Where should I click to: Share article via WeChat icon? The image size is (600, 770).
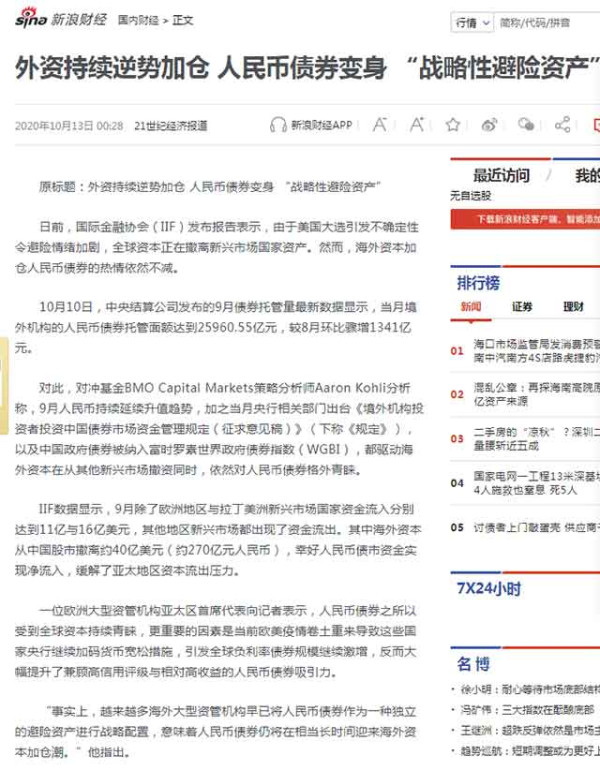526,125
